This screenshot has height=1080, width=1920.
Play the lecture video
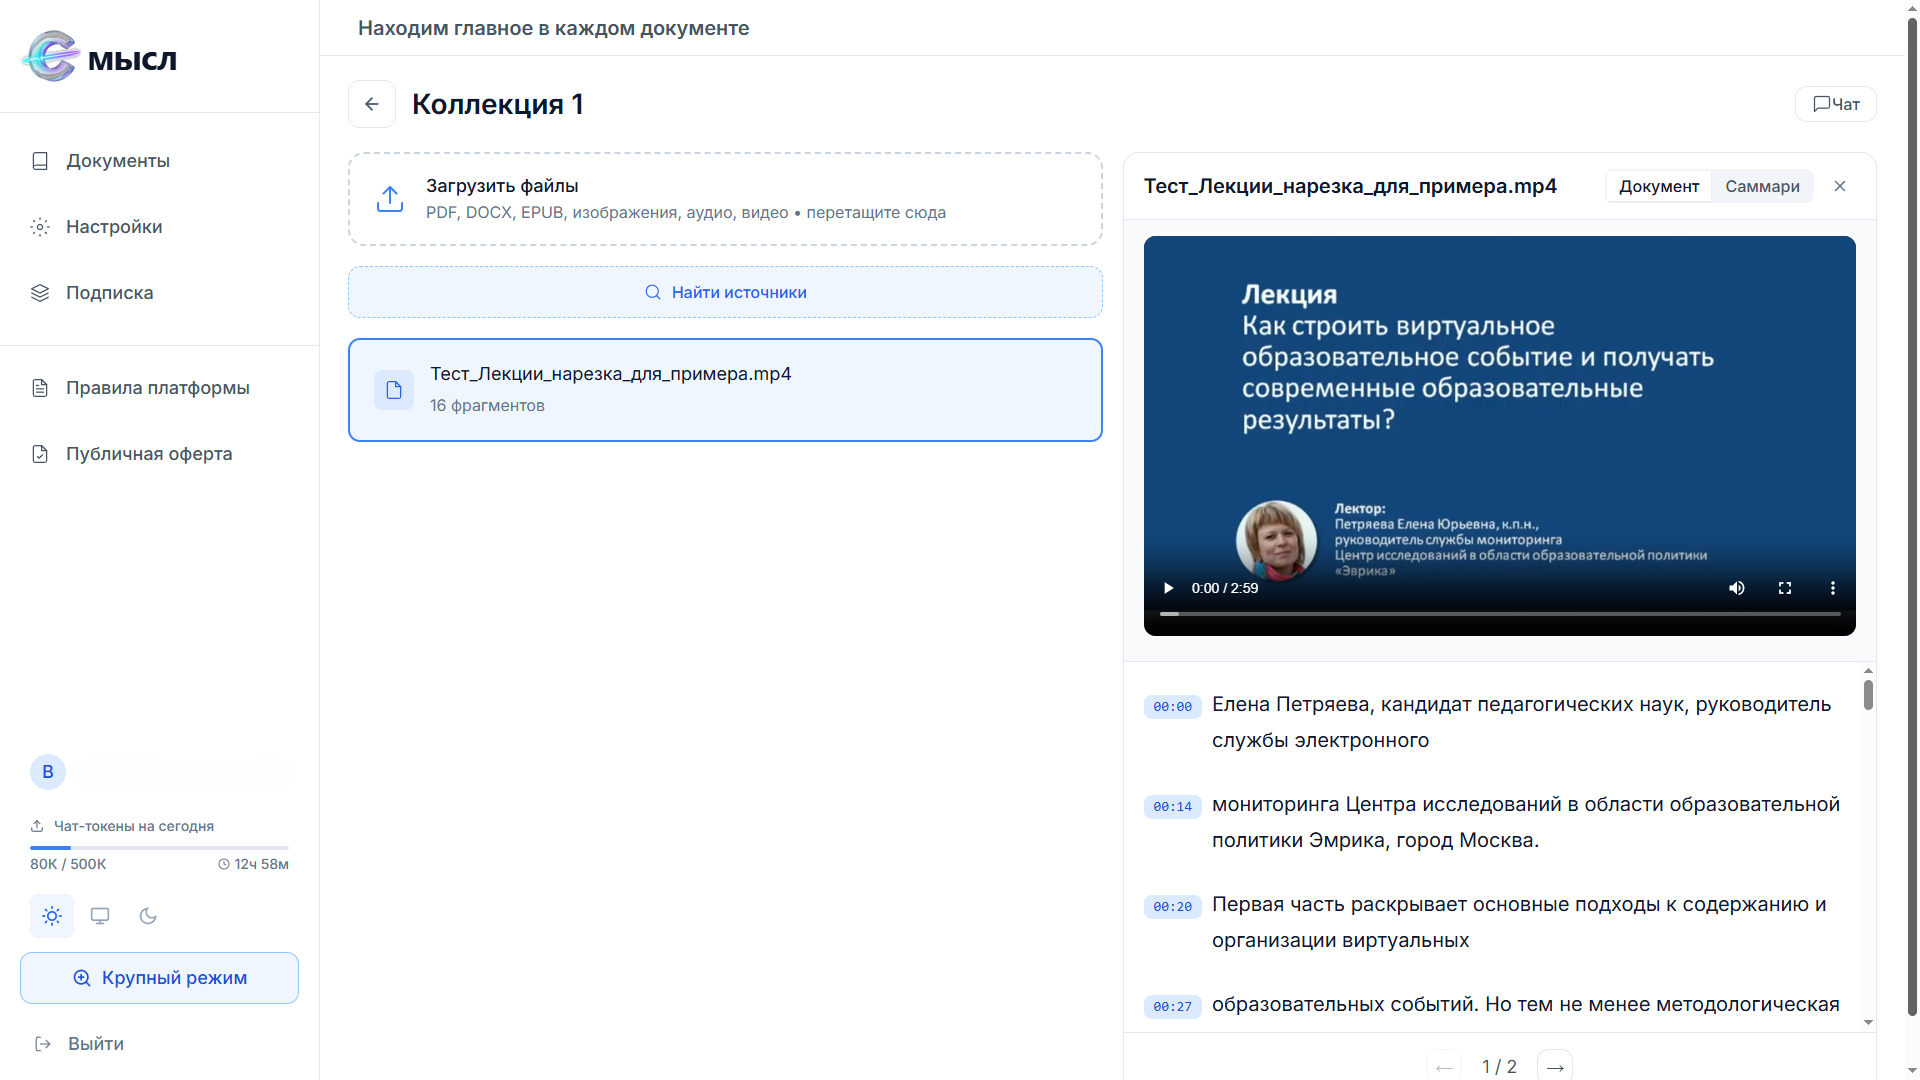pos(1168,588)
